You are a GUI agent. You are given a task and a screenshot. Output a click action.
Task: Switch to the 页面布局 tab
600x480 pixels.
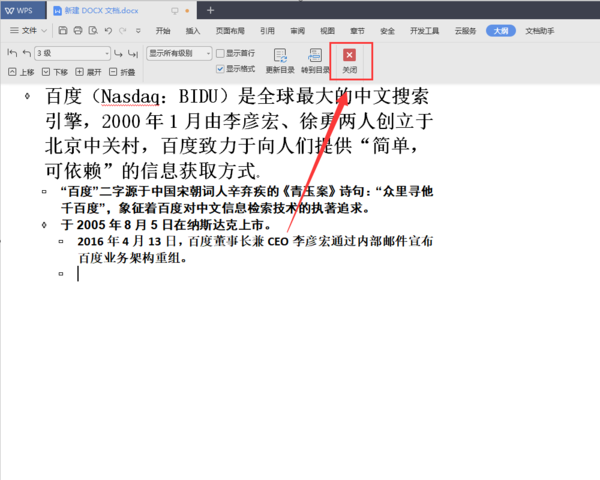click(x=230, y=31)
